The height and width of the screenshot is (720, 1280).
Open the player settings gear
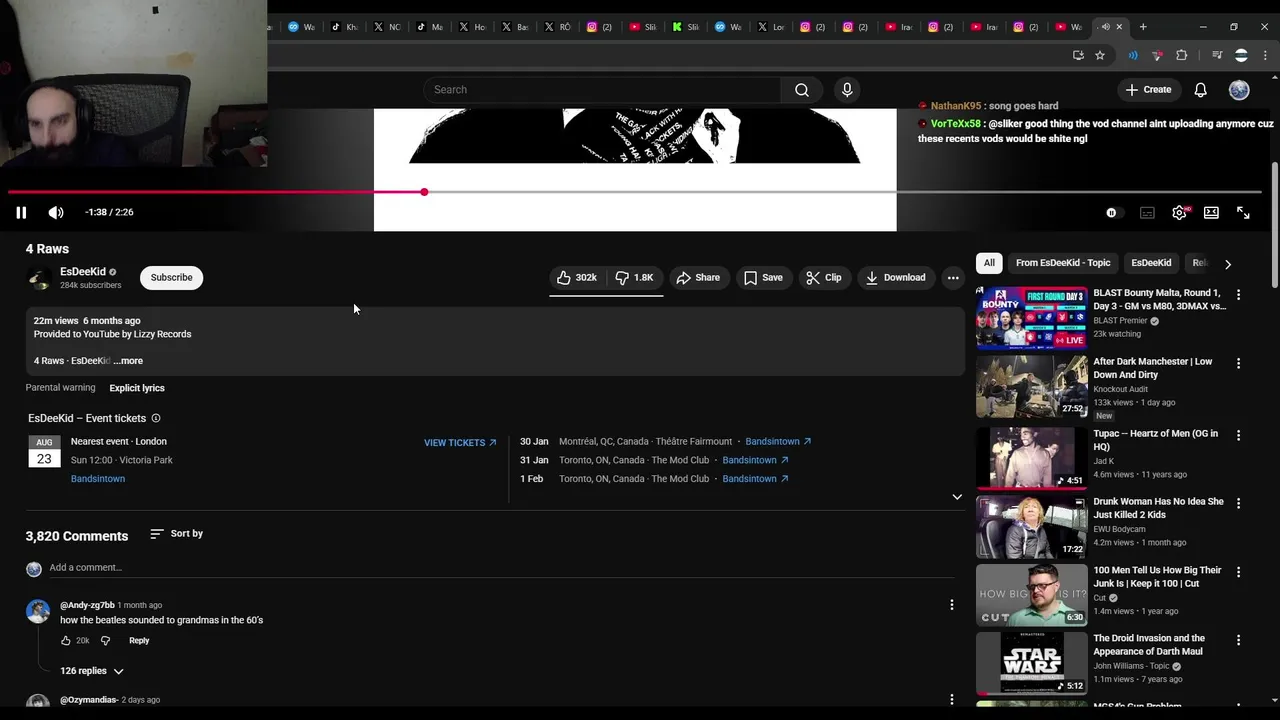coord(1180,212)
